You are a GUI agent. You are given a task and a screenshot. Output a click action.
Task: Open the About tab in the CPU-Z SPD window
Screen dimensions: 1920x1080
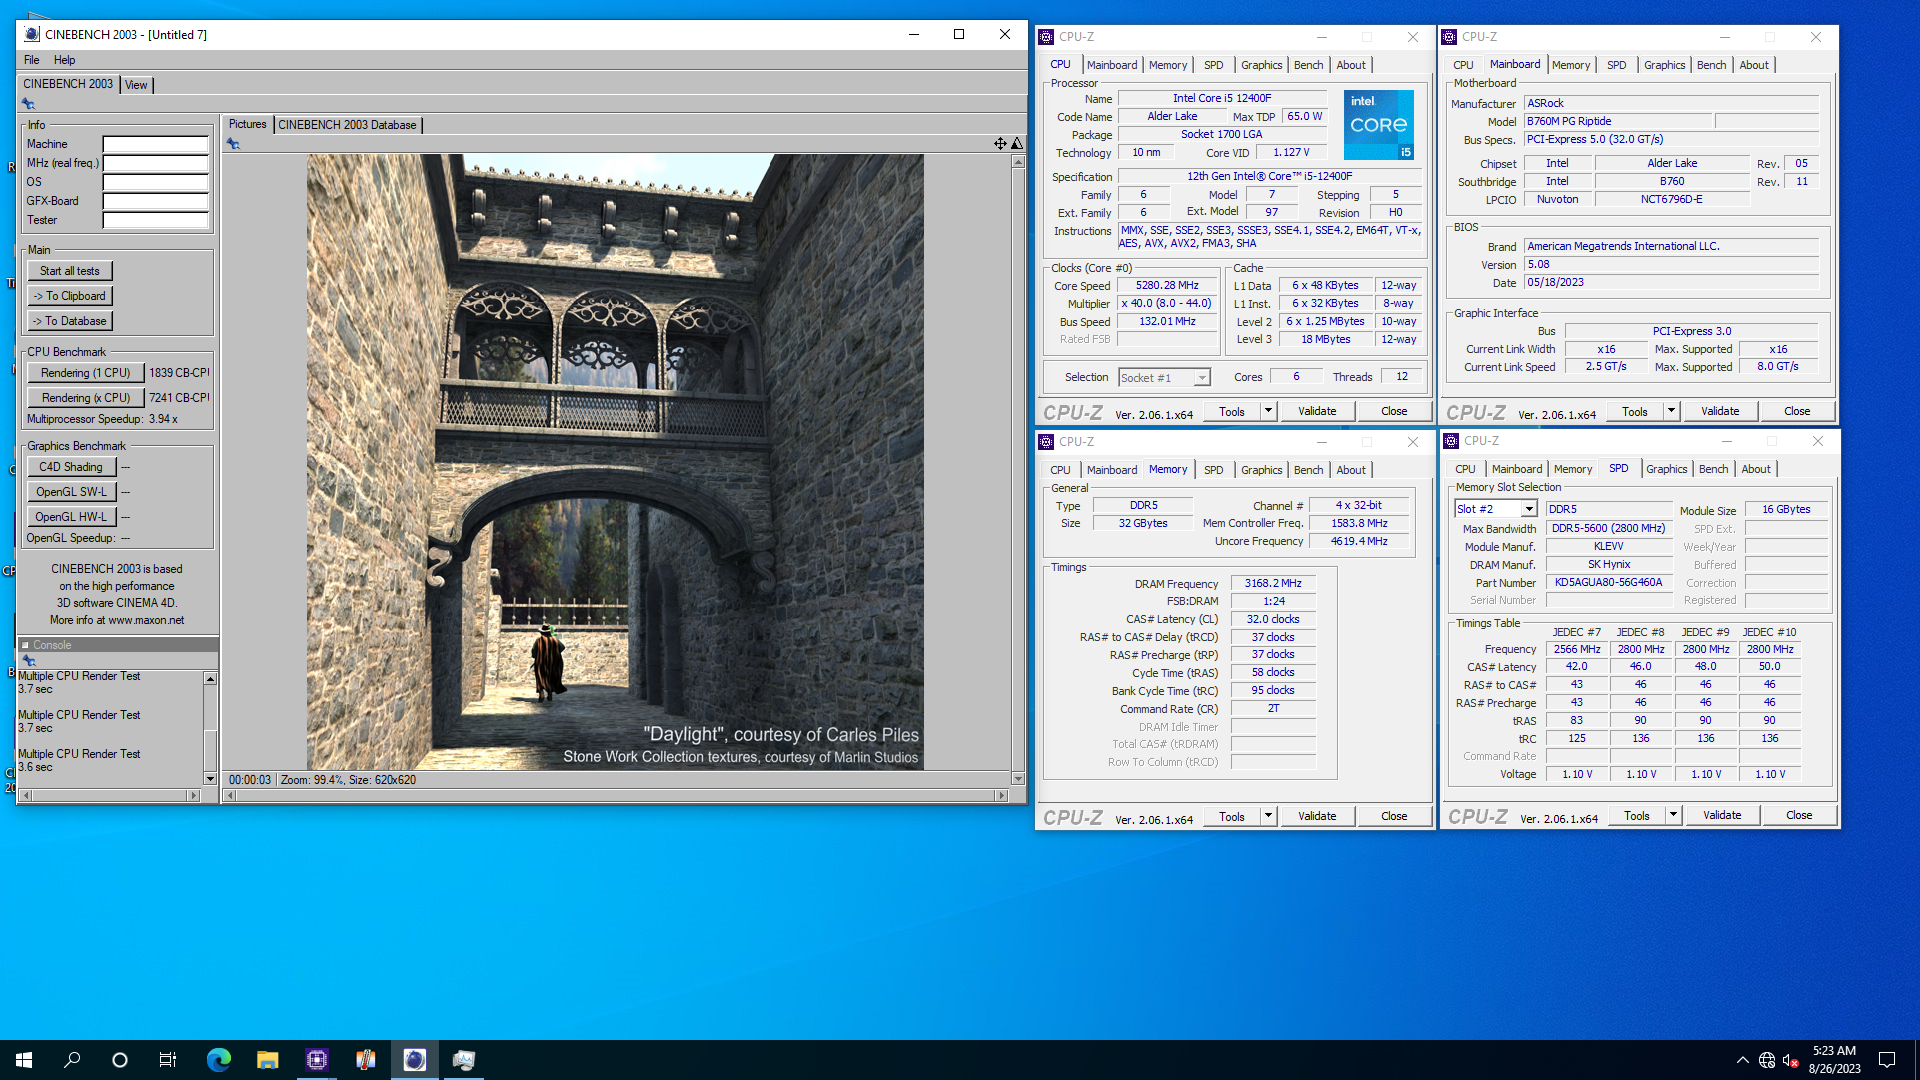(1756, 469)
